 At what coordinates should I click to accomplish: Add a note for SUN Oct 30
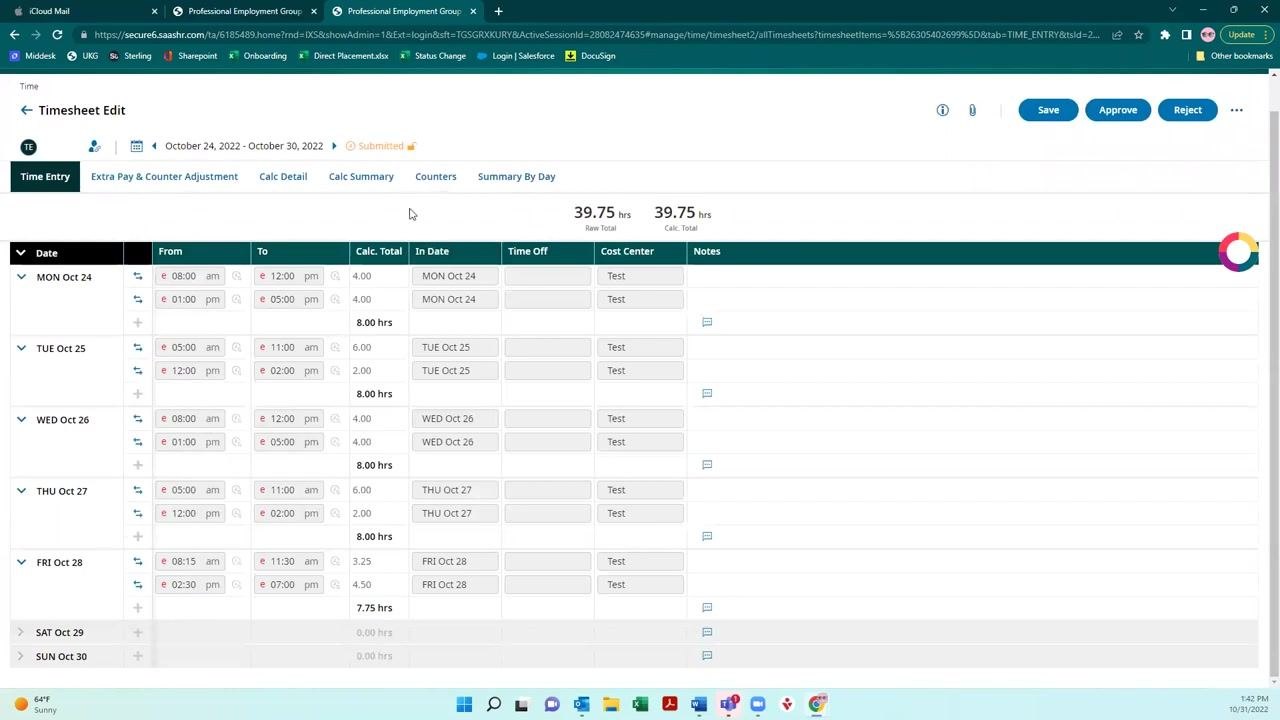[x=707, y=656]
